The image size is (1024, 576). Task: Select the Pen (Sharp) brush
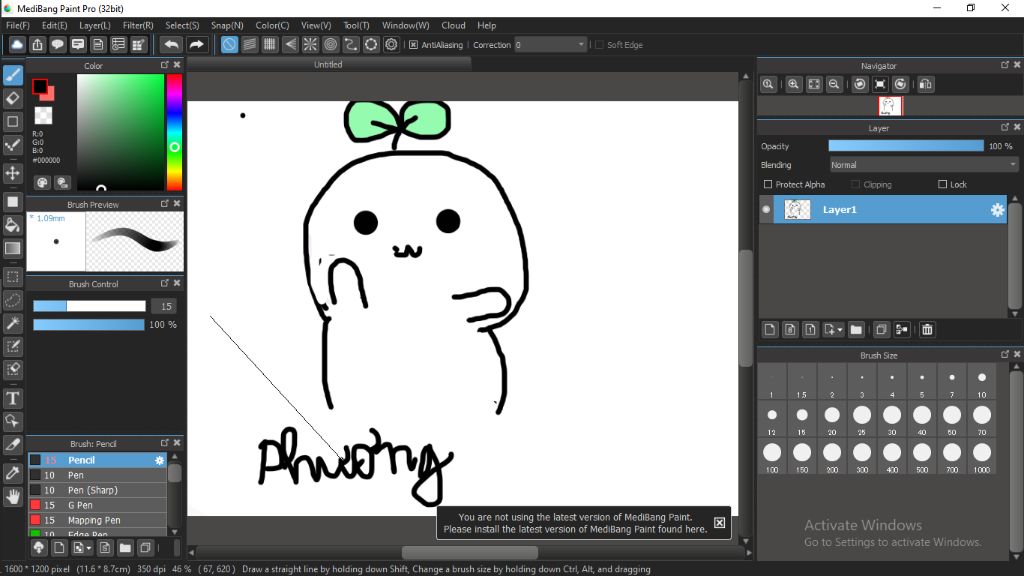(97, 490)
